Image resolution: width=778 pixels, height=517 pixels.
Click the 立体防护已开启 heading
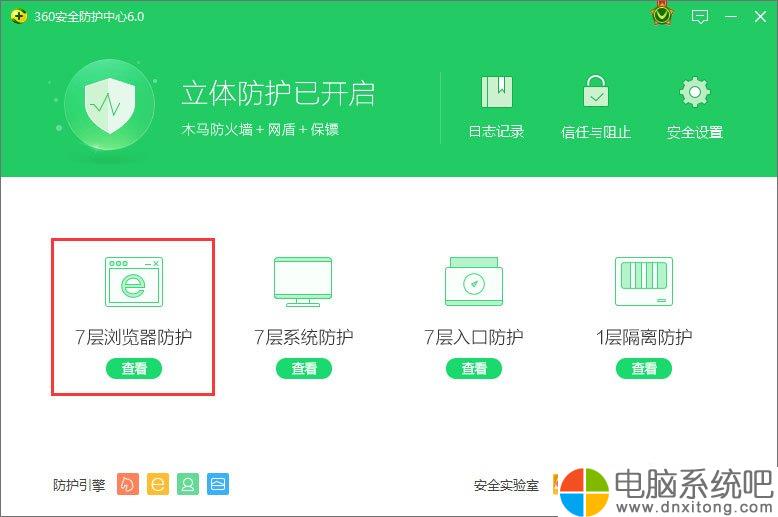click(x=278, y=93)
